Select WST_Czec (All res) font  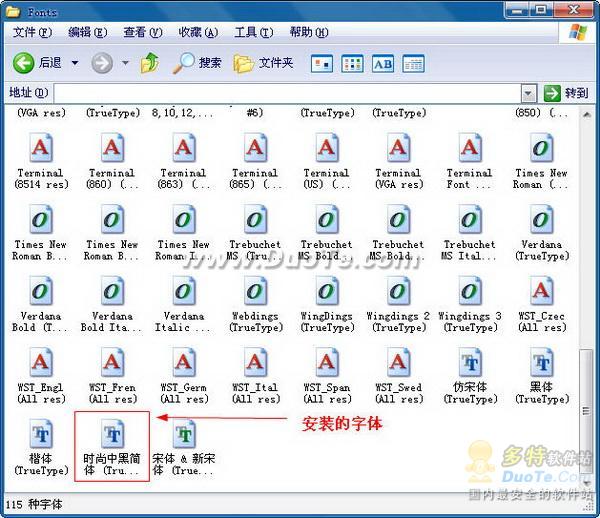[x=541, y=305]
